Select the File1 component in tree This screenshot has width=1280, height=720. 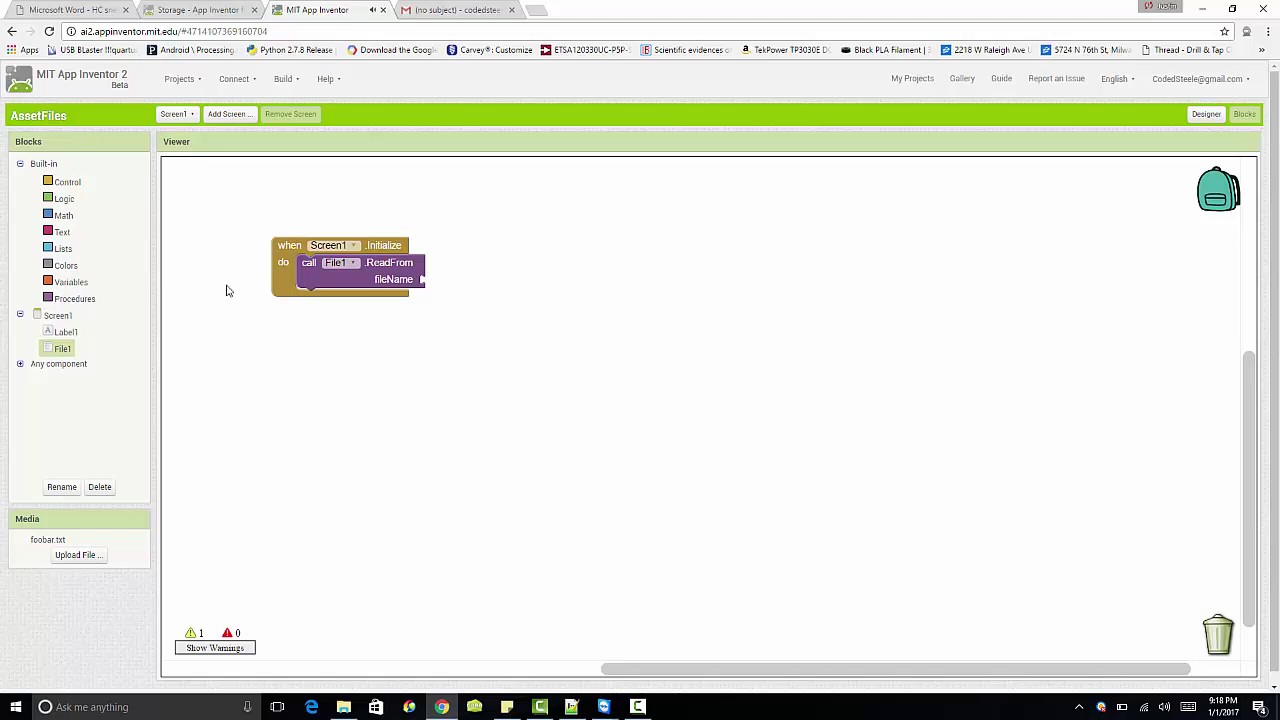[x=57, y=348]
